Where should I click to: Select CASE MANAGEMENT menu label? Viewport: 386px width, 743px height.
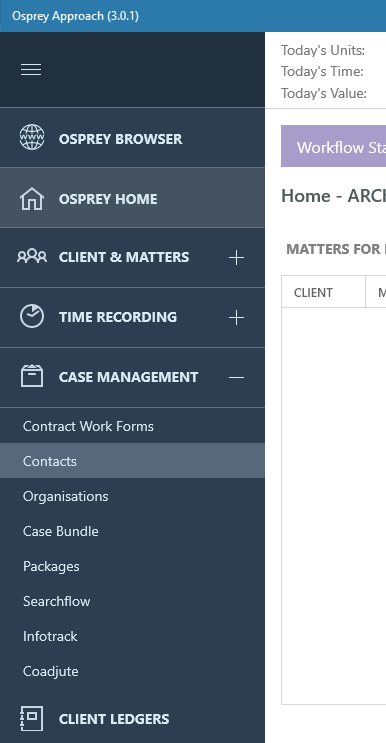click(x=128, y=377)
